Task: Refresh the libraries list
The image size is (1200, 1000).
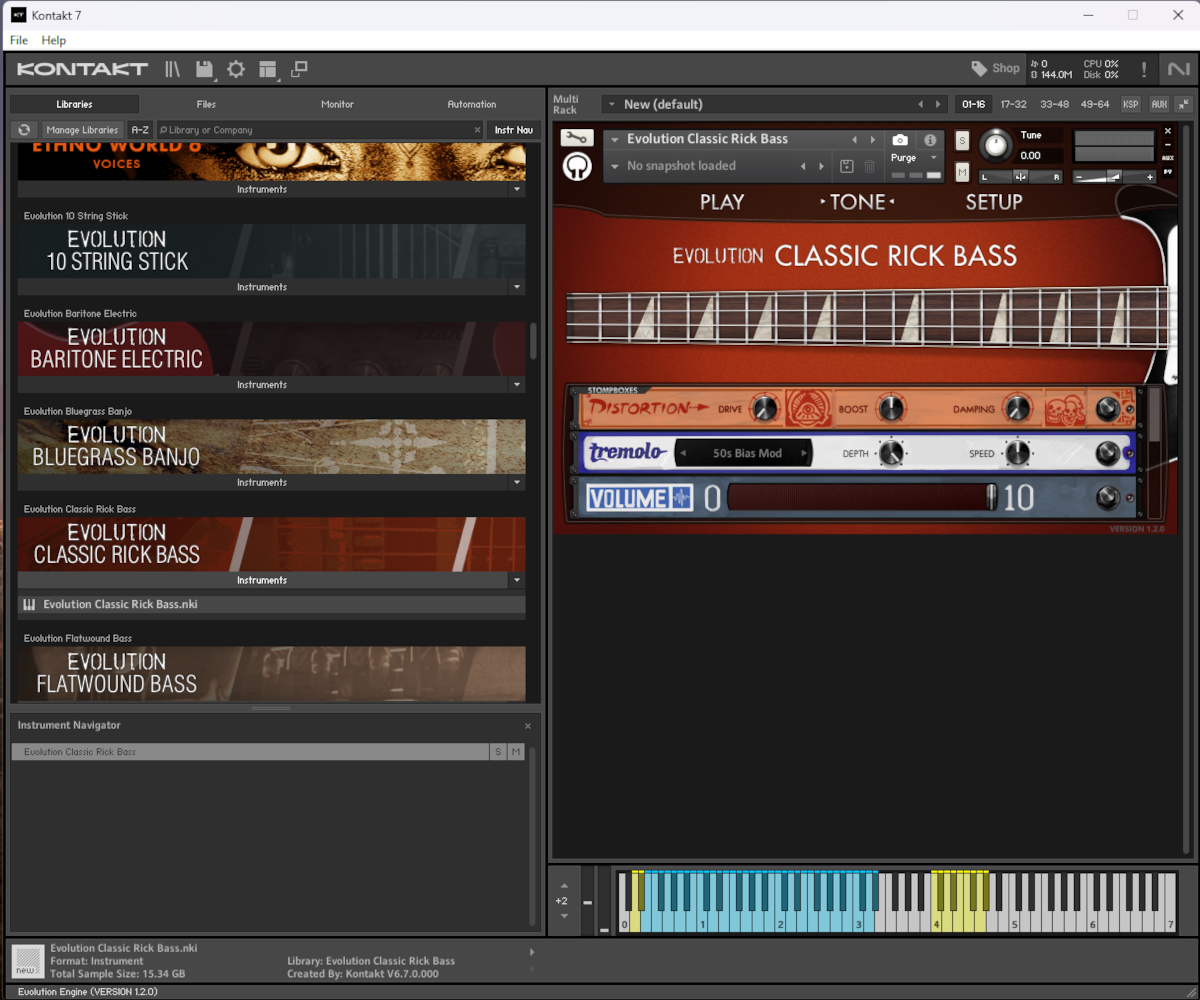Action: tap(24, 130)
